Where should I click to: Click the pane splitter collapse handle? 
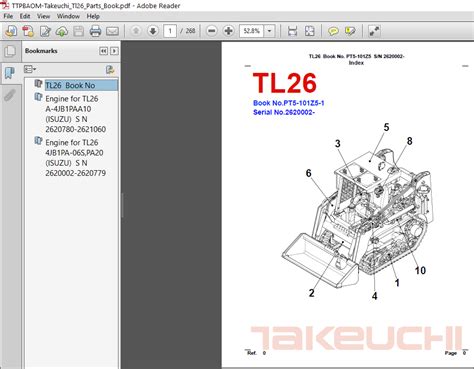122,205
